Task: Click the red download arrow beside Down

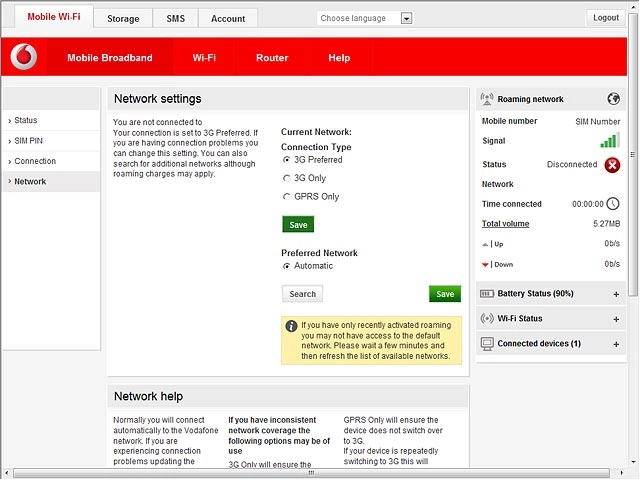Action: tap(485, 265)
